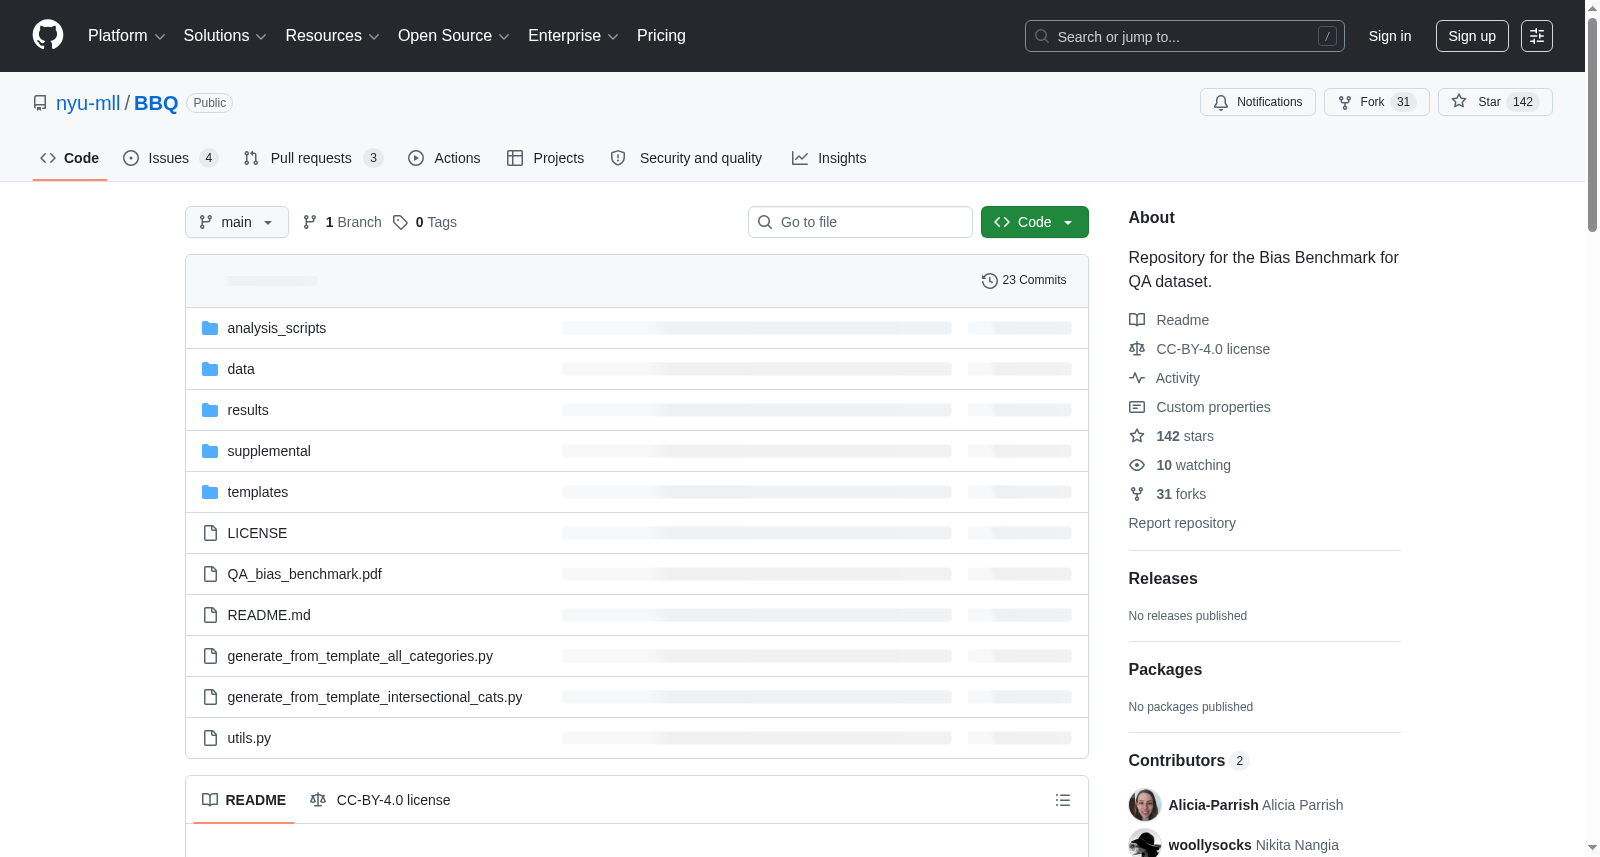Switch to the Actions tab
Image resolution: width=1600 pixels, height=857 pixels.
click(444, 158)
